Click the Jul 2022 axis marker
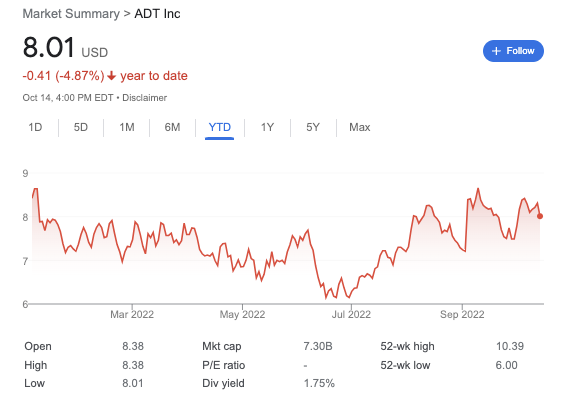 pyautogui.click(x=351, y=314)
